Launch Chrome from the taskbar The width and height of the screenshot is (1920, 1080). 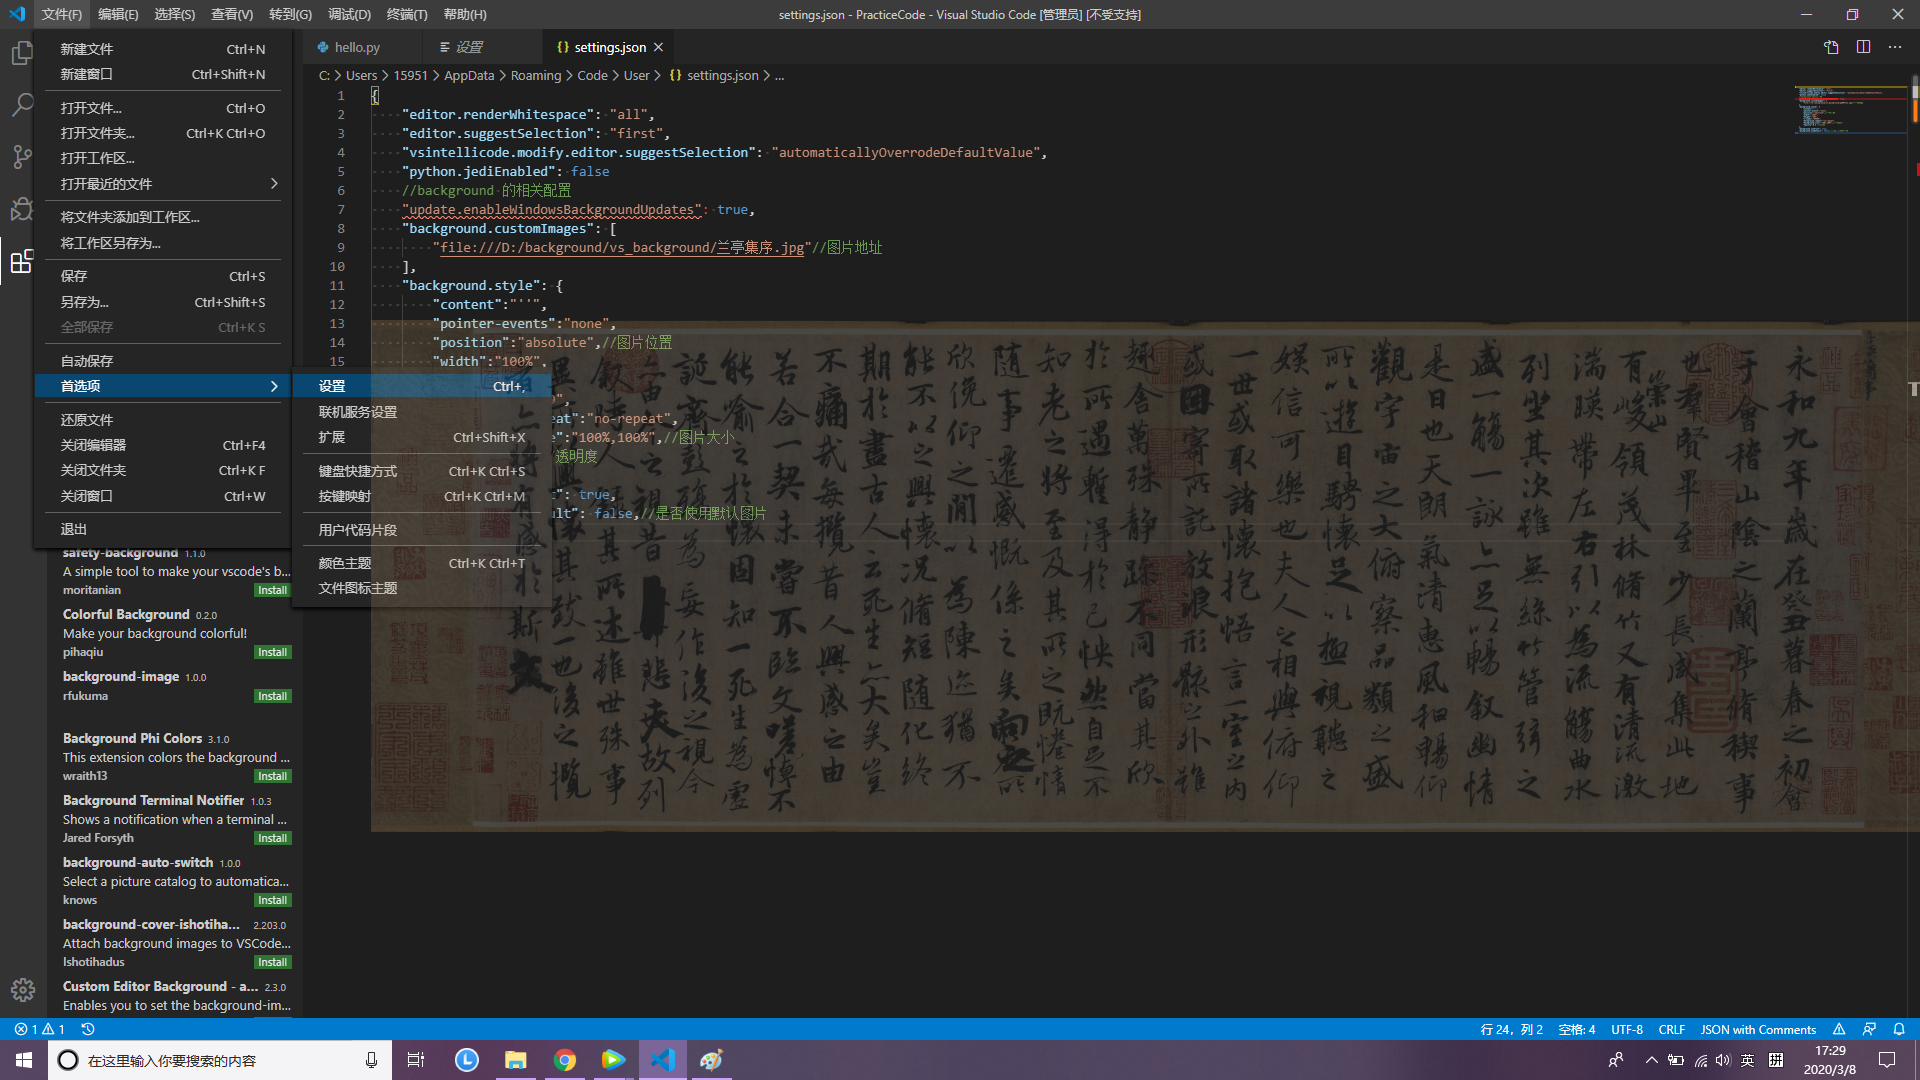(564, 1059)
